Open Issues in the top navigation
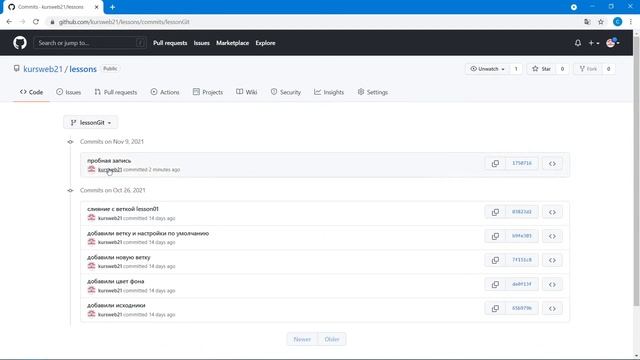Viewport: 640px width, 360px height. pos(202,43)
